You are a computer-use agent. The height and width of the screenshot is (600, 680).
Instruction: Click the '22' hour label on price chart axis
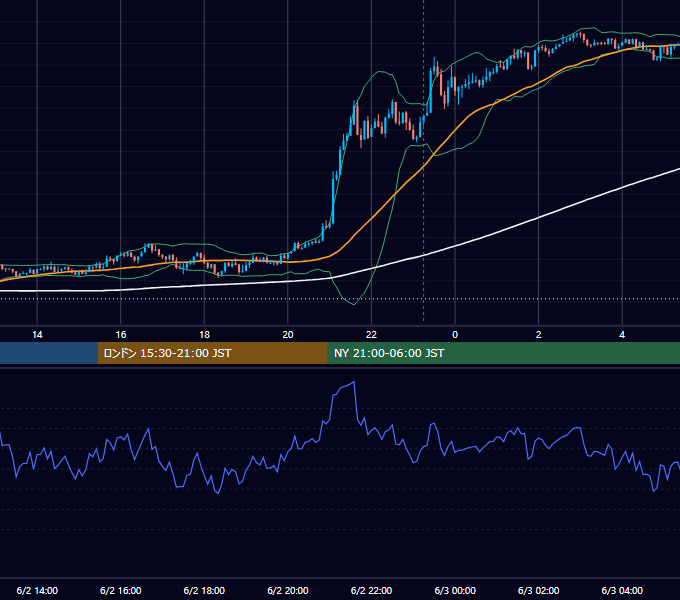371,335
